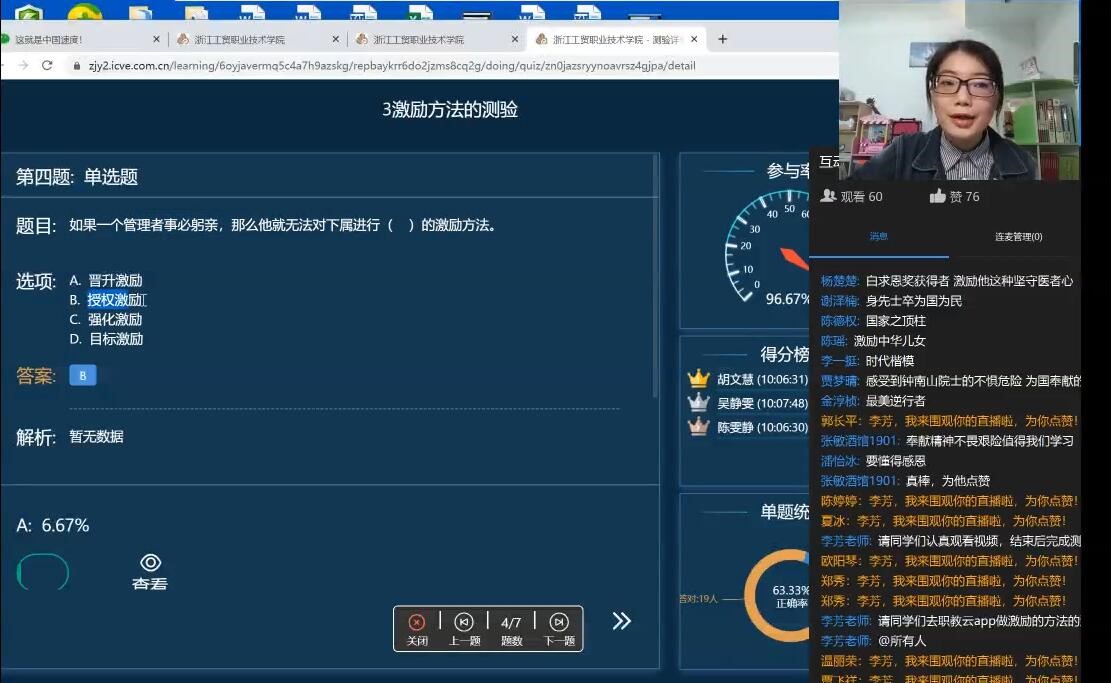
Task: Reload the page with the browser refresh icon
Action: 47,65
